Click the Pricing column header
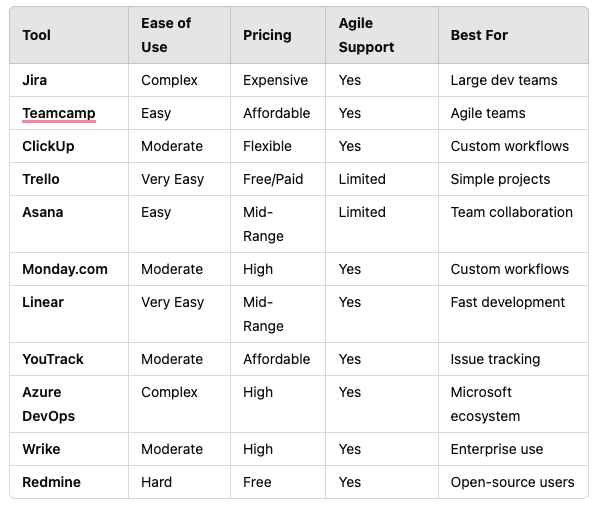Viewport: 600px width, 511px height. coord(267,35)
